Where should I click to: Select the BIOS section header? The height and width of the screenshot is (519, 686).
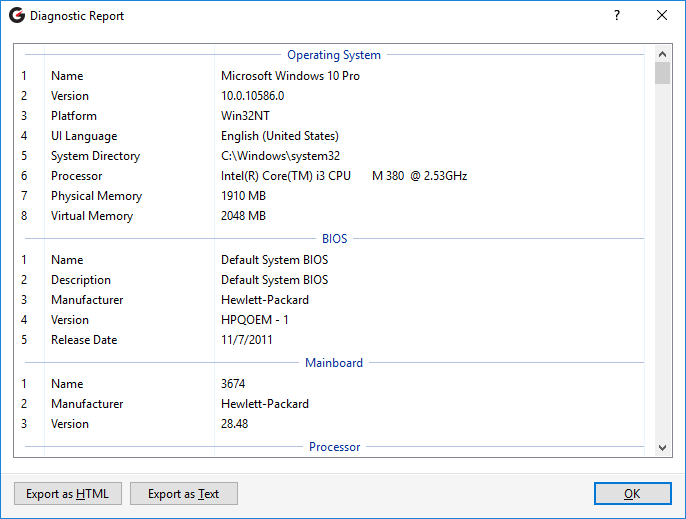pyautogui.click(x=335, y=239)
